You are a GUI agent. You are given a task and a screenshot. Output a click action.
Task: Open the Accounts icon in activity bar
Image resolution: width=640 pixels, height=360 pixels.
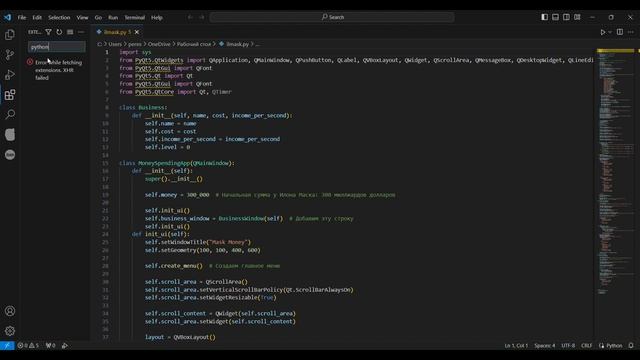pyautogui.click(x=10, y=311)
